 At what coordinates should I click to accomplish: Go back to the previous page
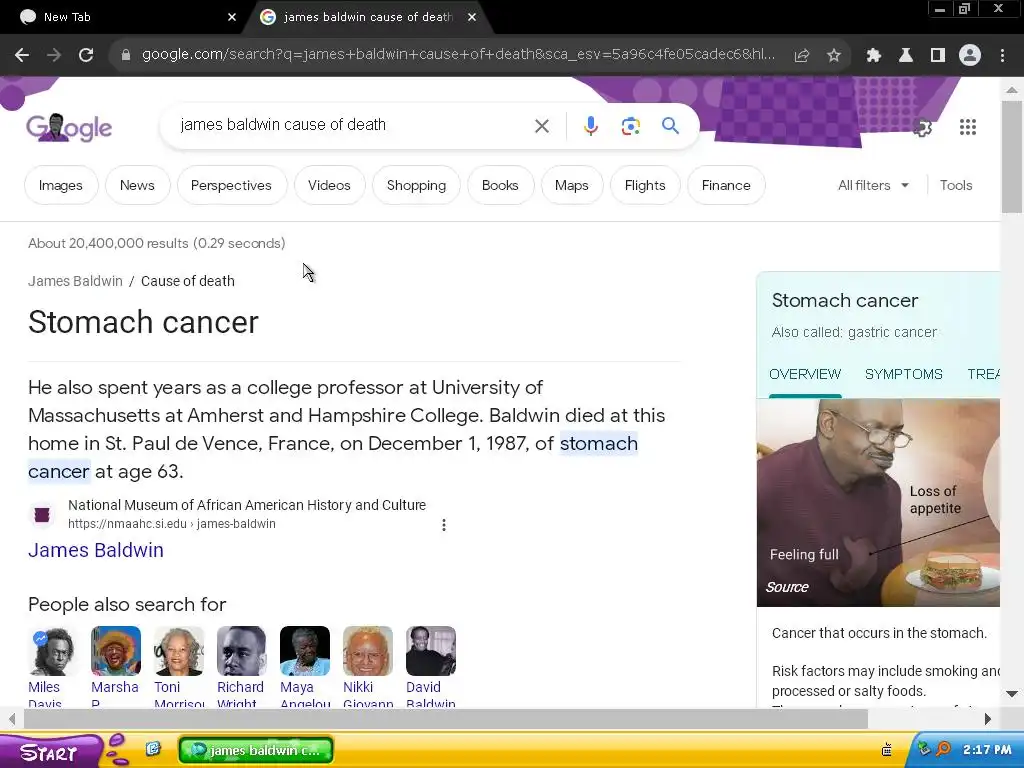click(x=22, y=56)
